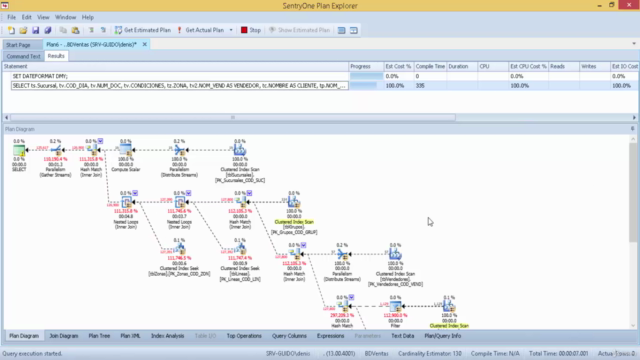Image resolution: width=640 pixels, height=360 pixels.
Task: Open the document tabs list dropdown arrow
Action: [x=634, y=43]
